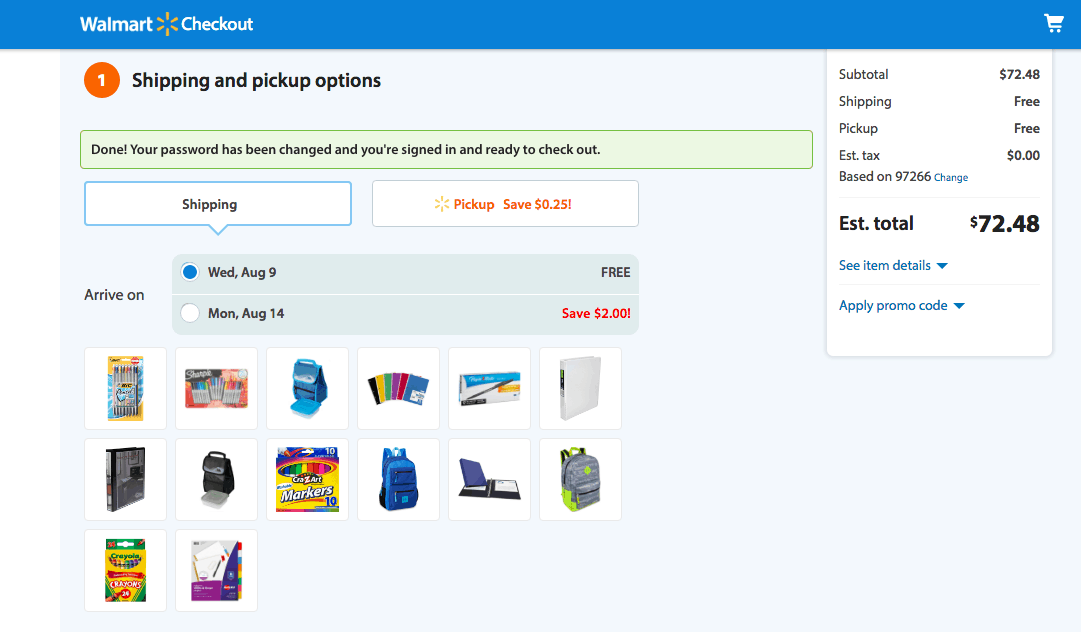
Task: Open the shopping cart icon
Action: click(x=1053, y=22)
